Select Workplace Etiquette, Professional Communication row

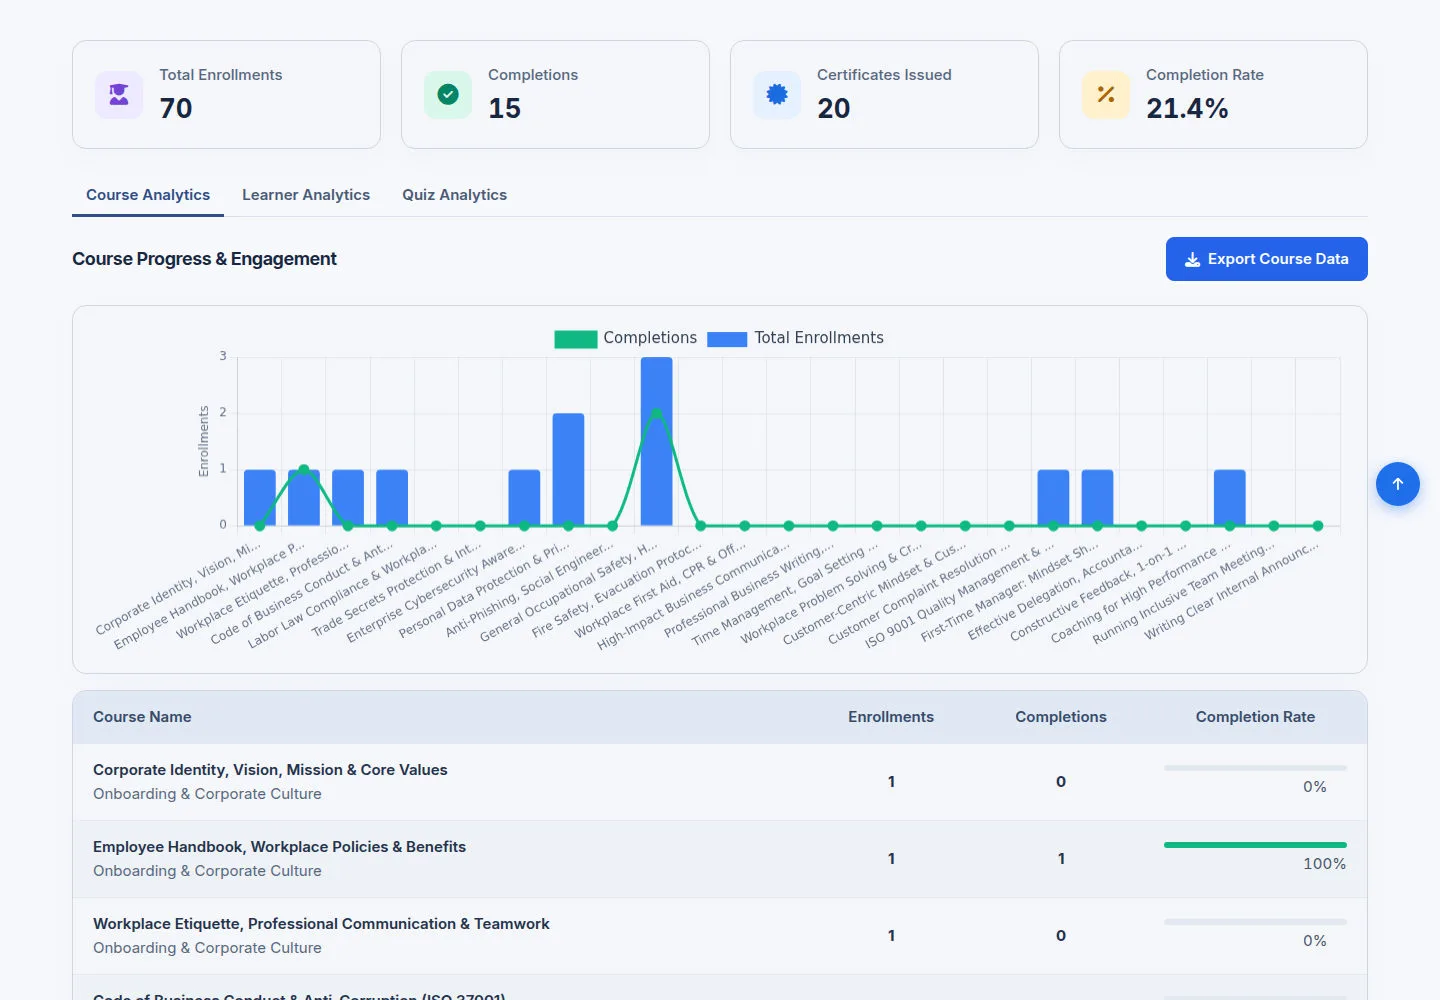tap(720, 936)
